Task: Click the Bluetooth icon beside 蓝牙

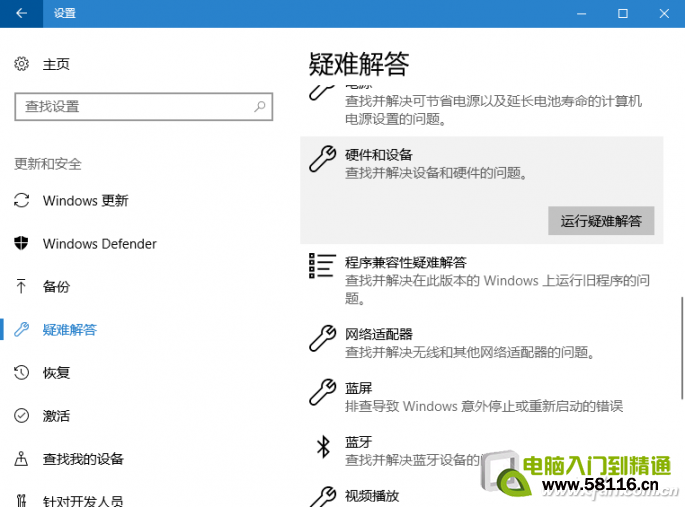Action: click(x=323, y=446)
